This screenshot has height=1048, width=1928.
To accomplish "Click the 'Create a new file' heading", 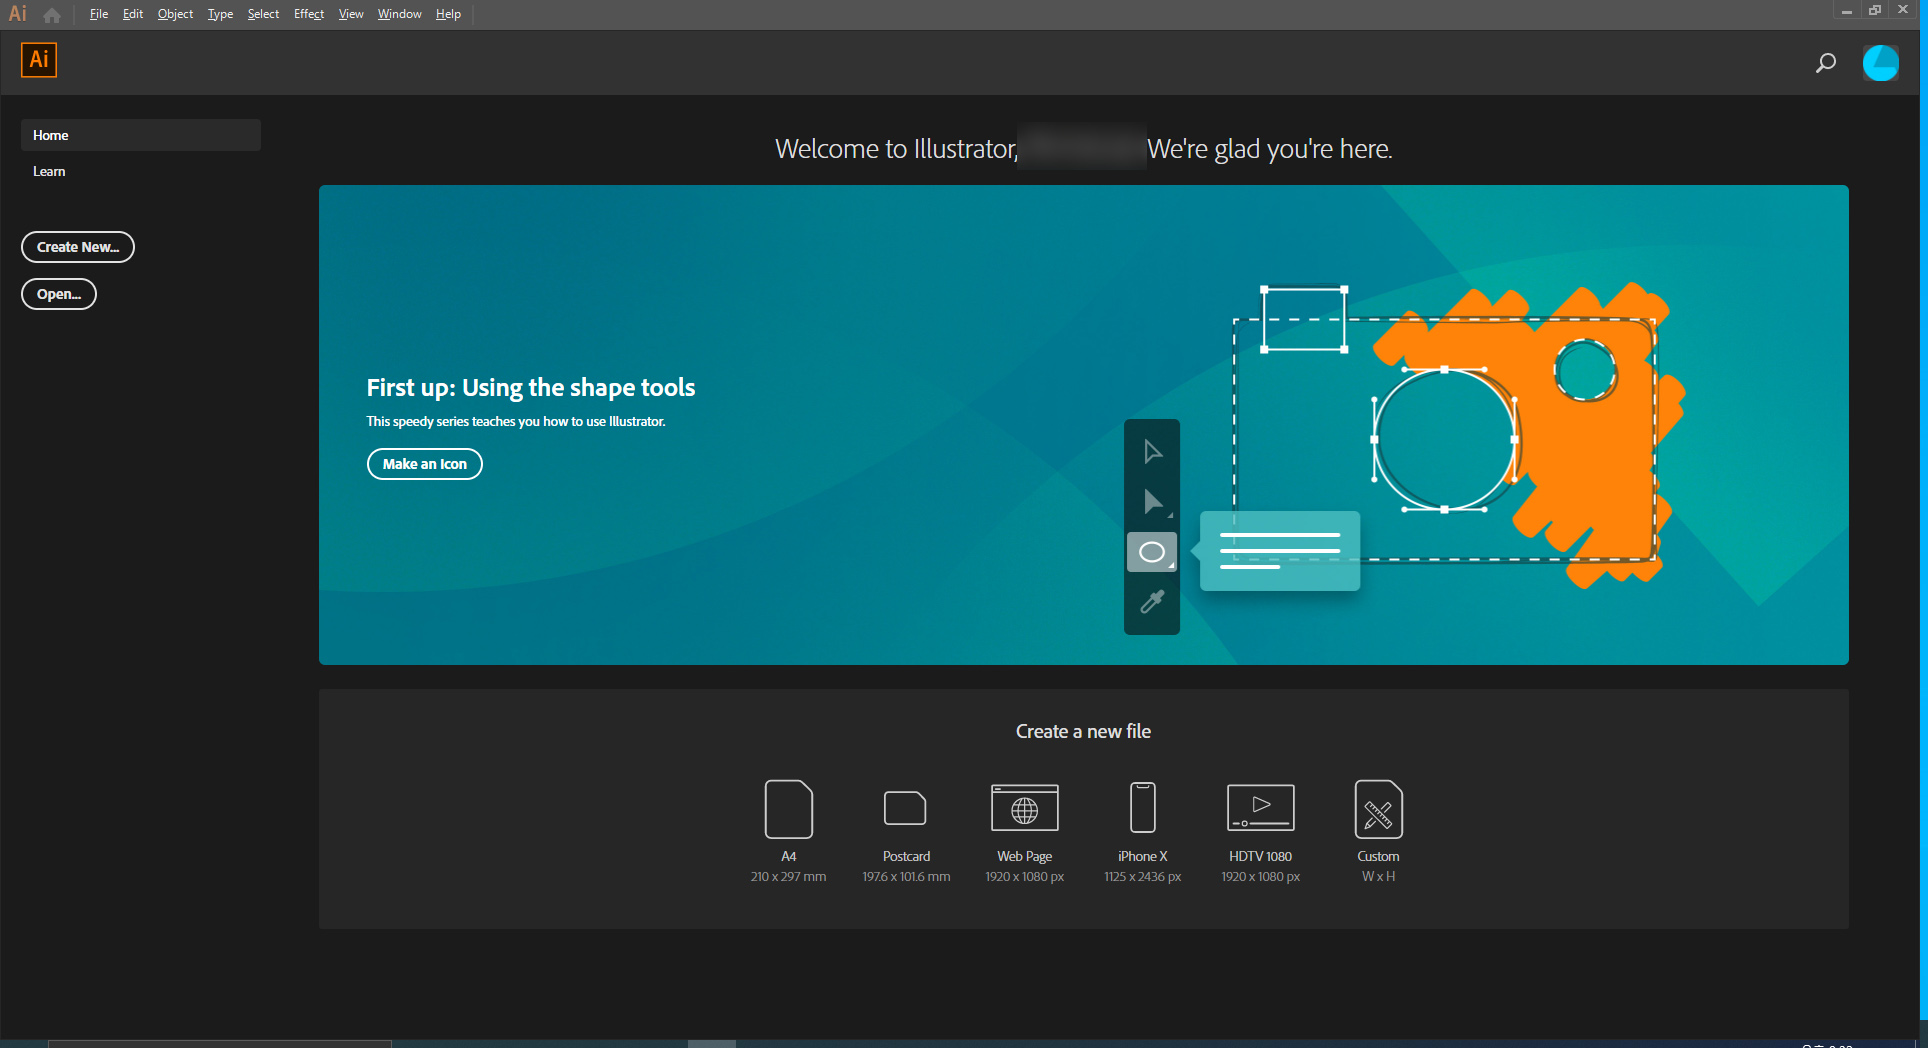I will pyautogui.click(x=1084, y=731).
